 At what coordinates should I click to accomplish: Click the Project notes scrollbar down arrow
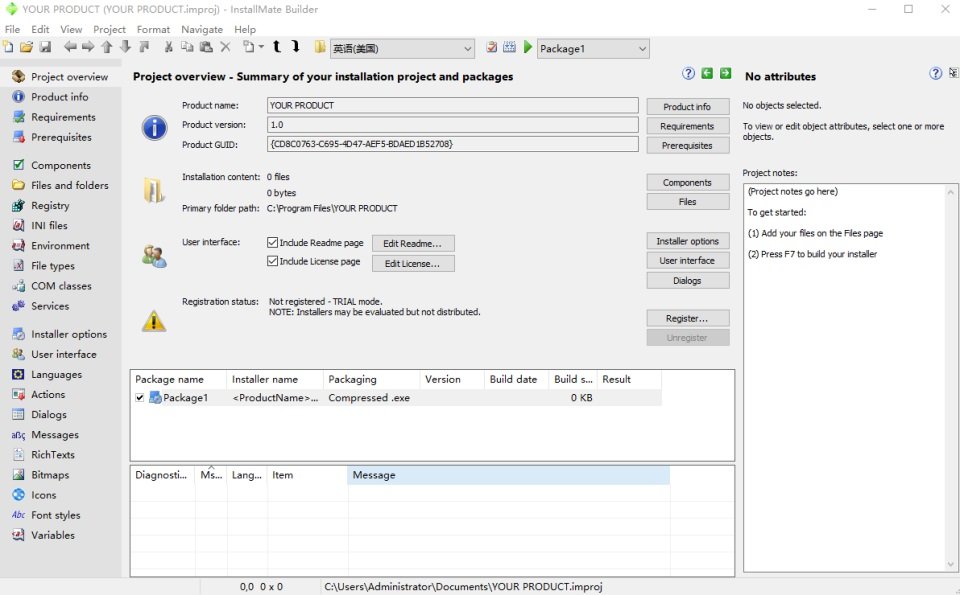click(x=951, y=564)
